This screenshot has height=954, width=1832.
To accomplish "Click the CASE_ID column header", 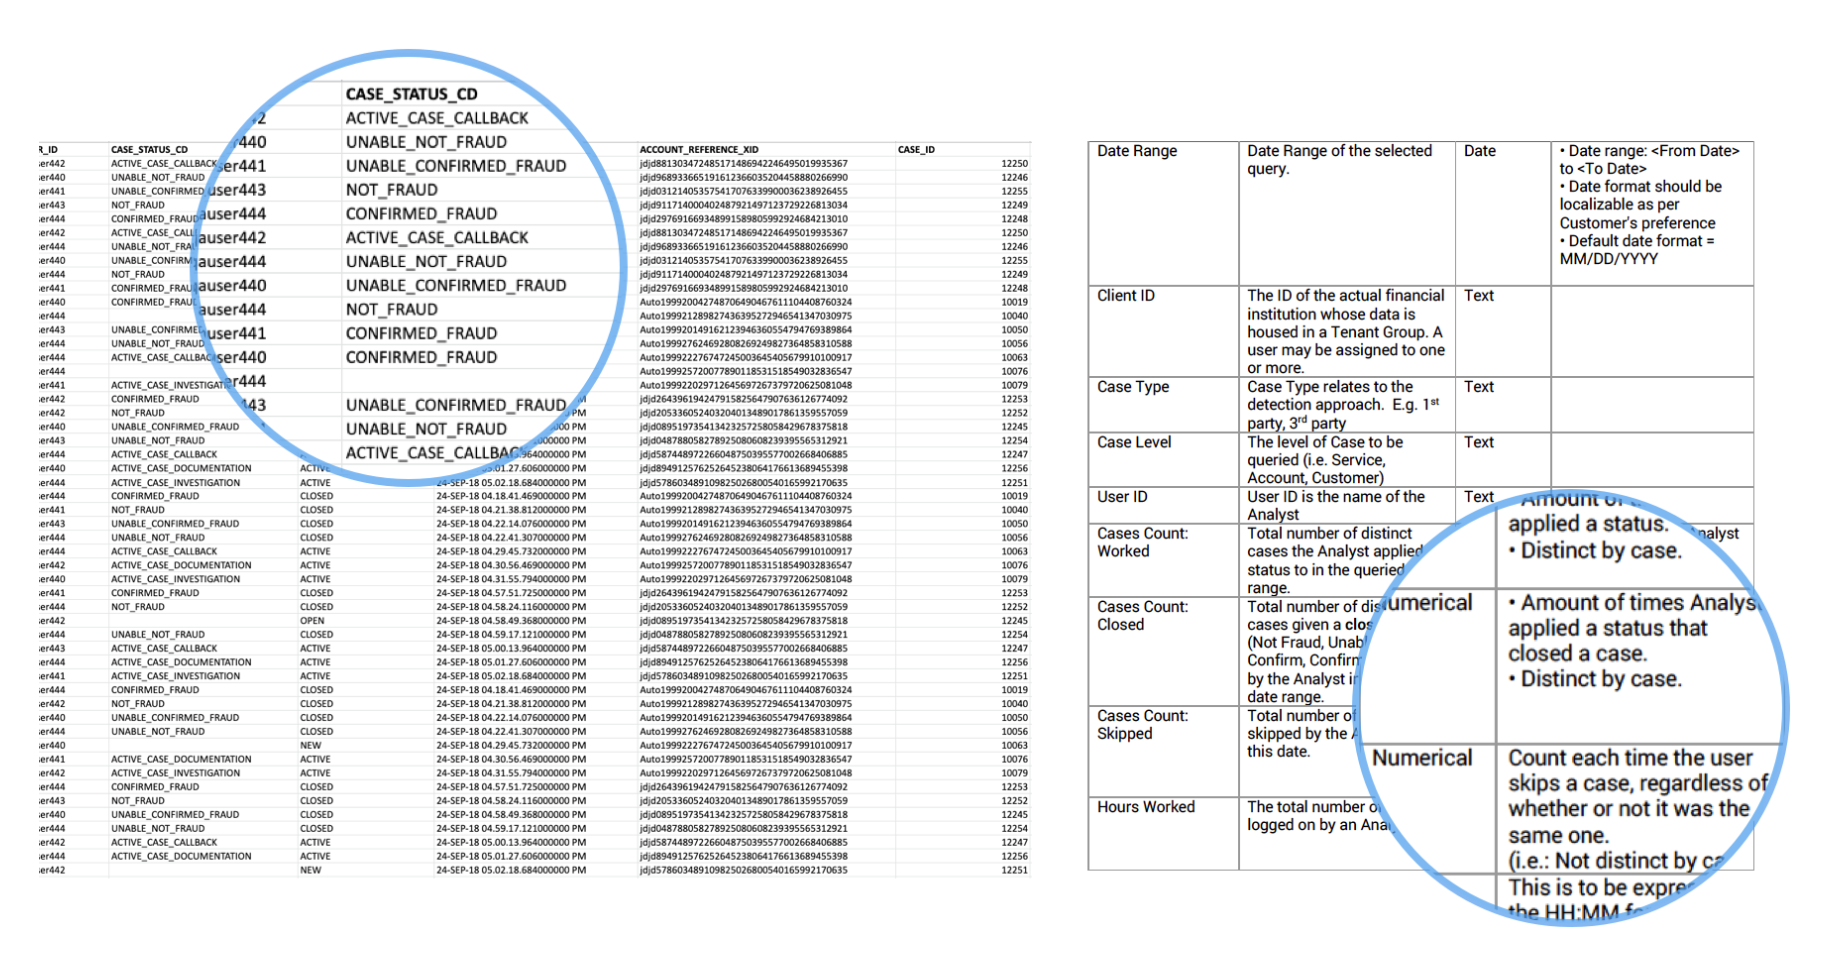I will click(x=916, y=150).
